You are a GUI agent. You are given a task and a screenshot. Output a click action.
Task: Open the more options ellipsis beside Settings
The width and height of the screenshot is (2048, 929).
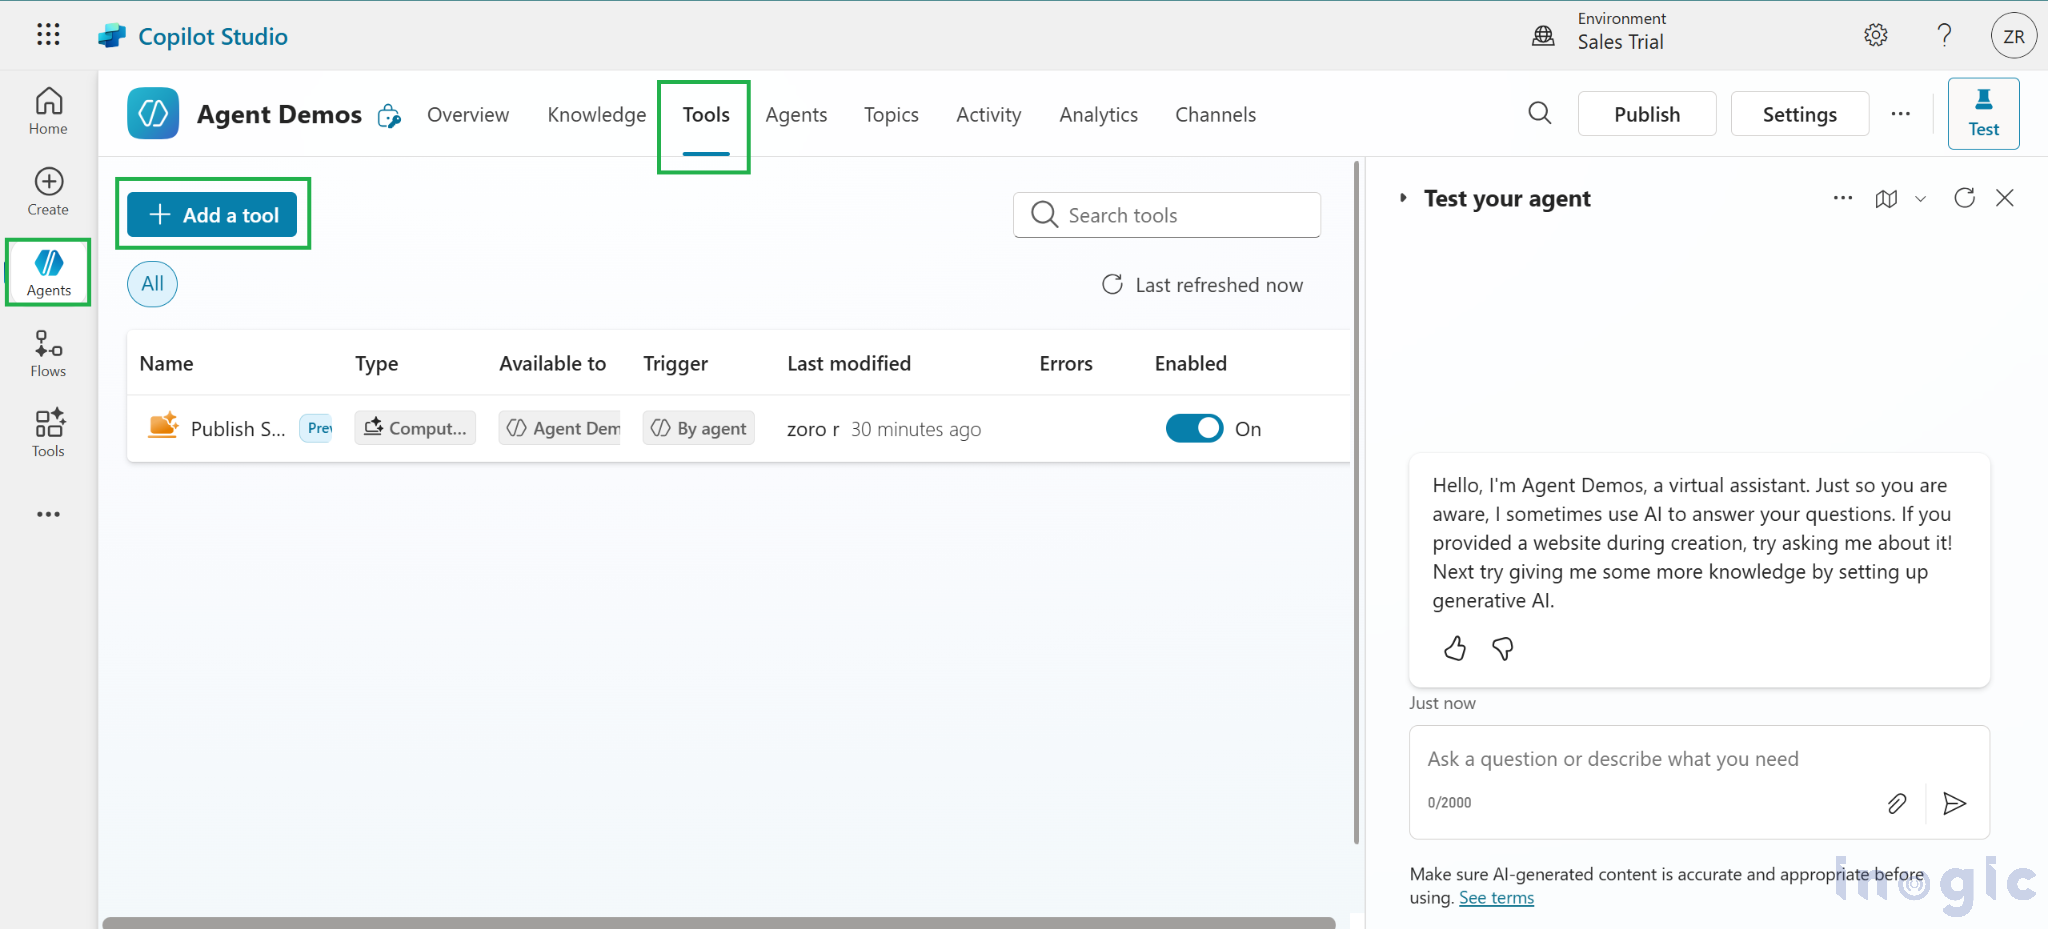(1901, 114)
